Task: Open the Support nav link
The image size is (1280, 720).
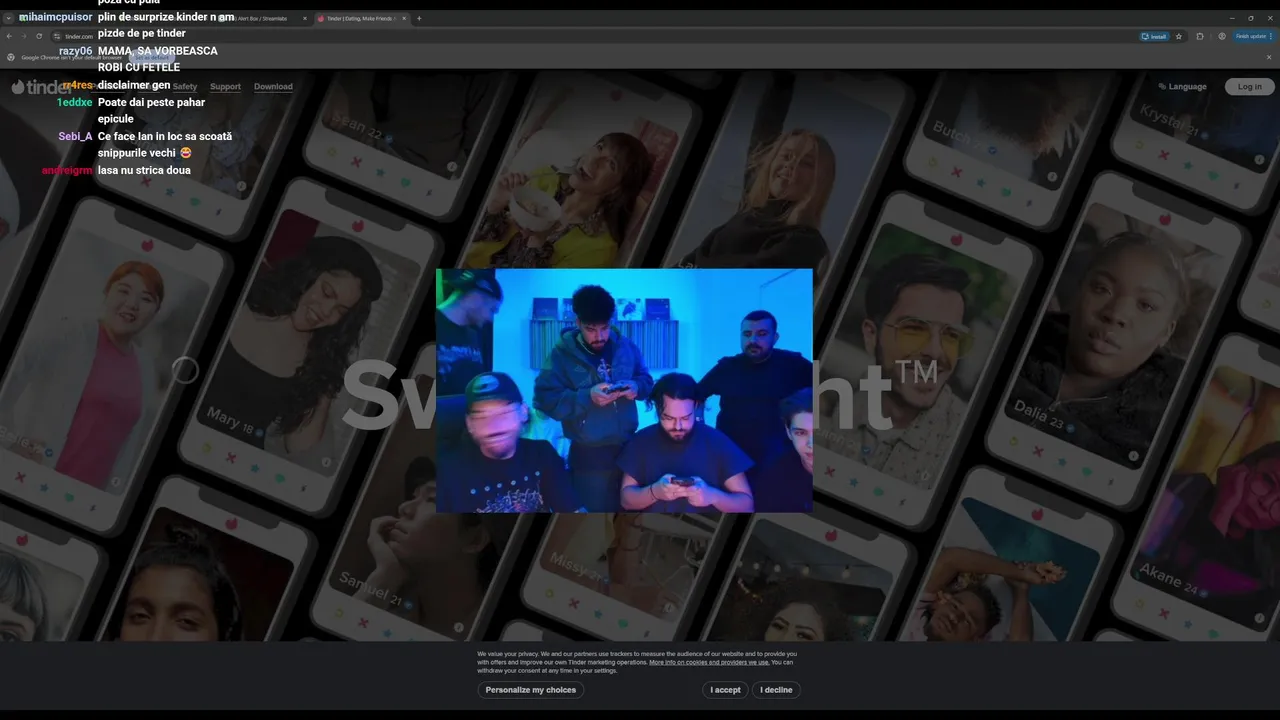Action: 225,87
